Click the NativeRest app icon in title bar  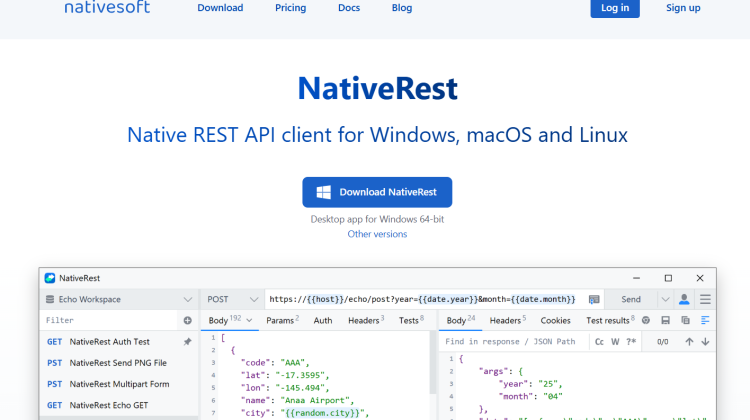tap(50, 278)
